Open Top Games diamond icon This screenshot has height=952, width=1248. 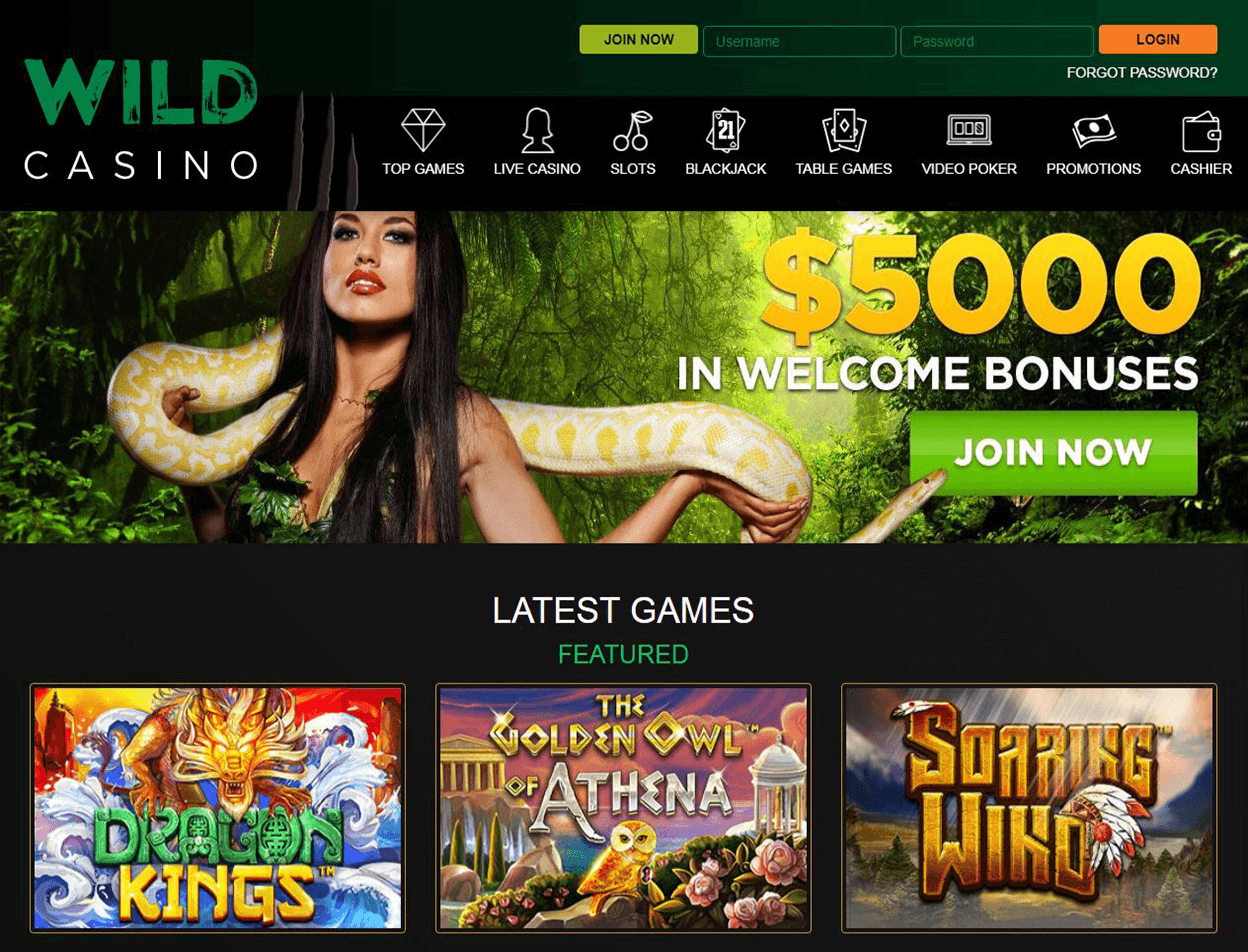[x=423, y=130]
